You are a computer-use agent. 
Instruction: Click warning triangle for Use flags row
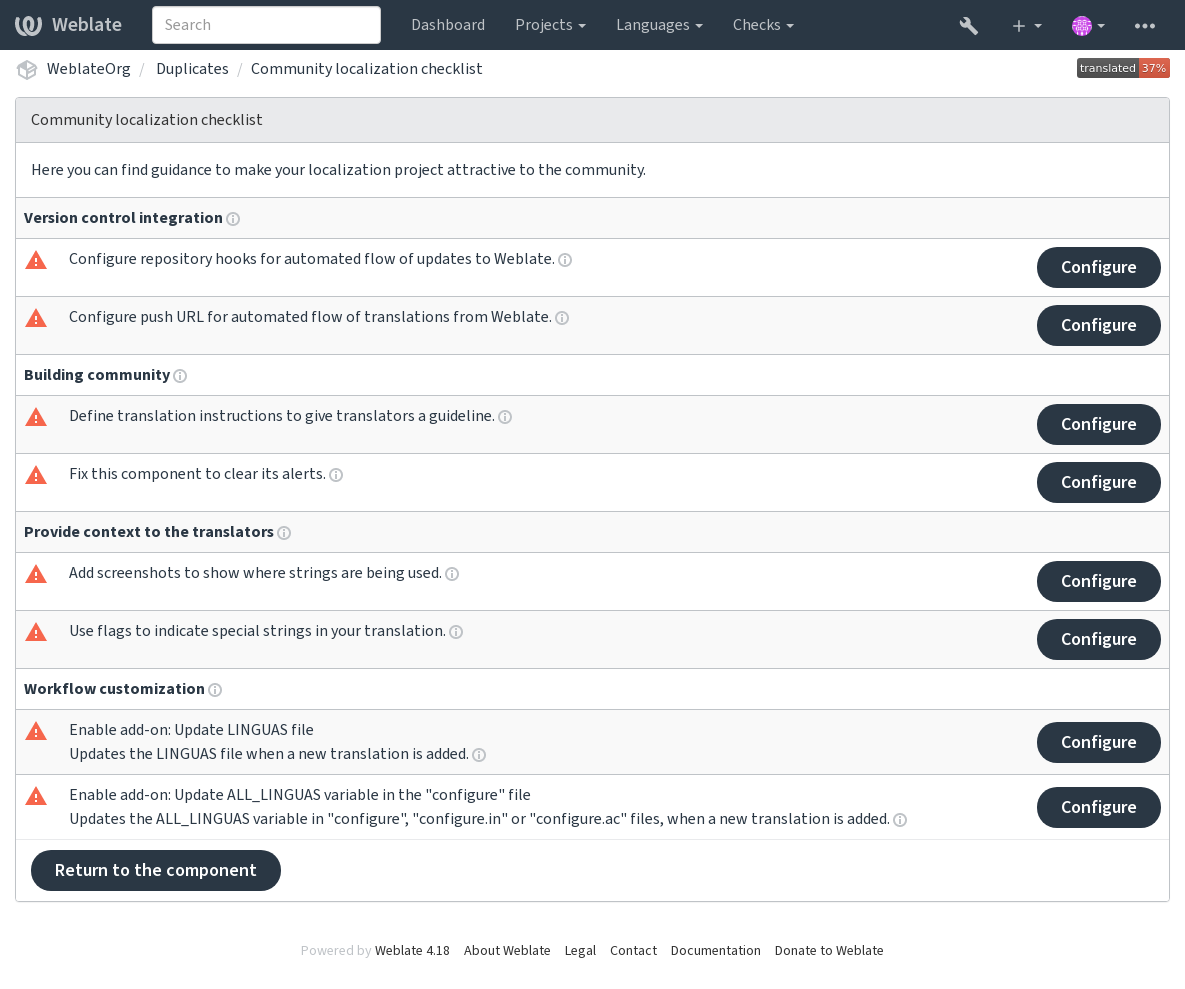36,633
